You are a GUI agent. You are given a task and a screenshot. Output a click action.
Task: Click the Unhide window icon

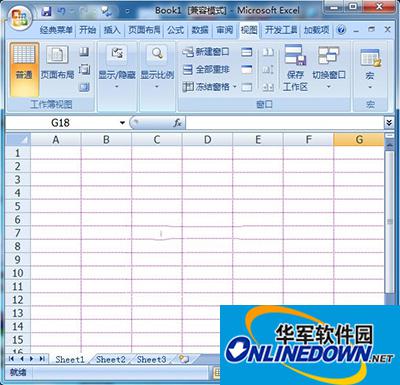(x=247, y=87)
